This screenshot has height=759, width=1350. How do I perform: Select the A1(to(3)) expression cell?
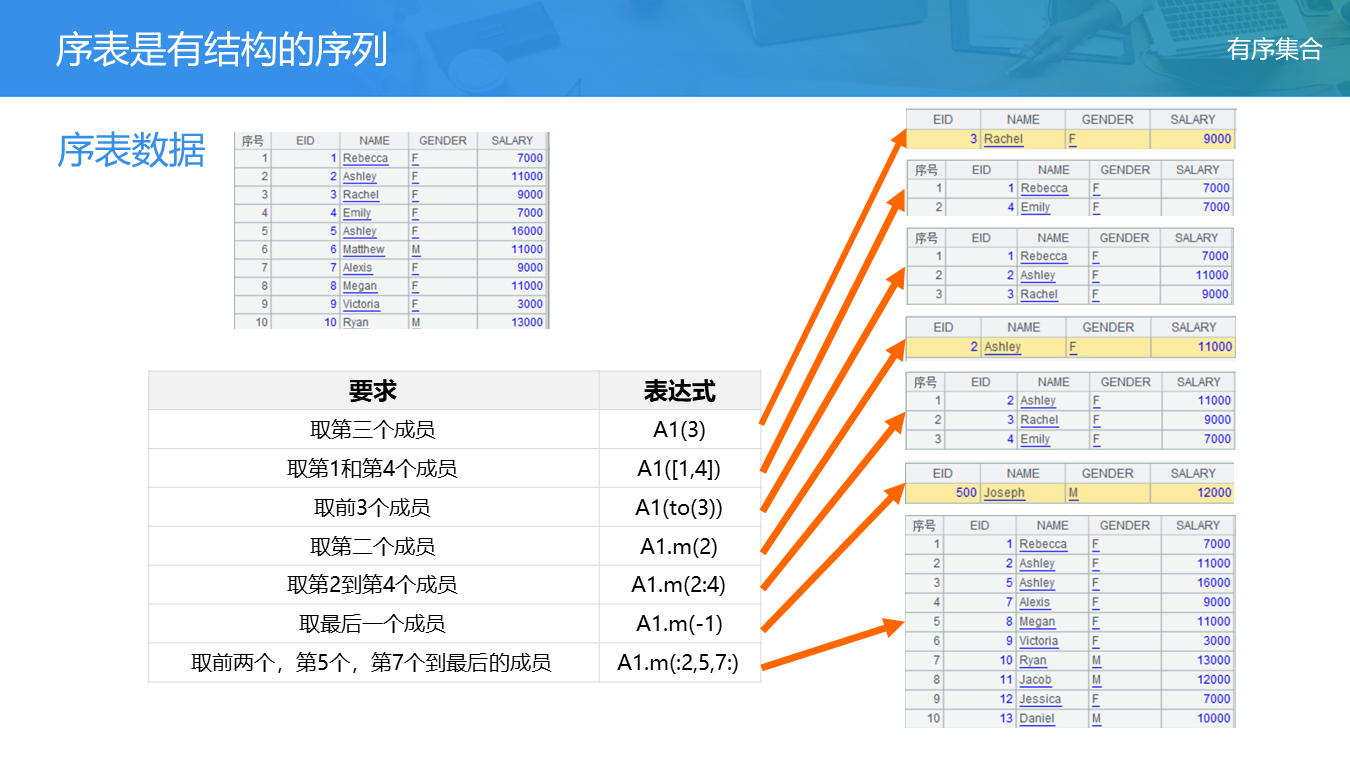point(679,508)
